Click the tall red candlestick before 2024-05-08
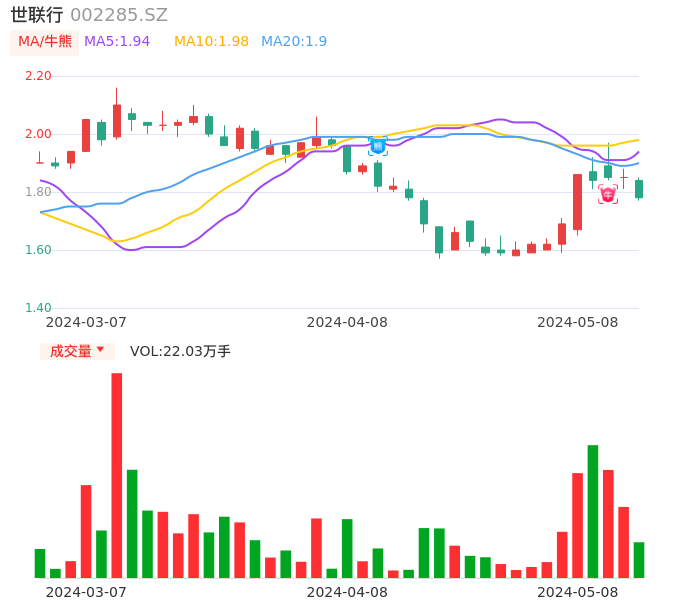Screen dimensions: 686x606 pyautogui.click(x=577, y=202)
